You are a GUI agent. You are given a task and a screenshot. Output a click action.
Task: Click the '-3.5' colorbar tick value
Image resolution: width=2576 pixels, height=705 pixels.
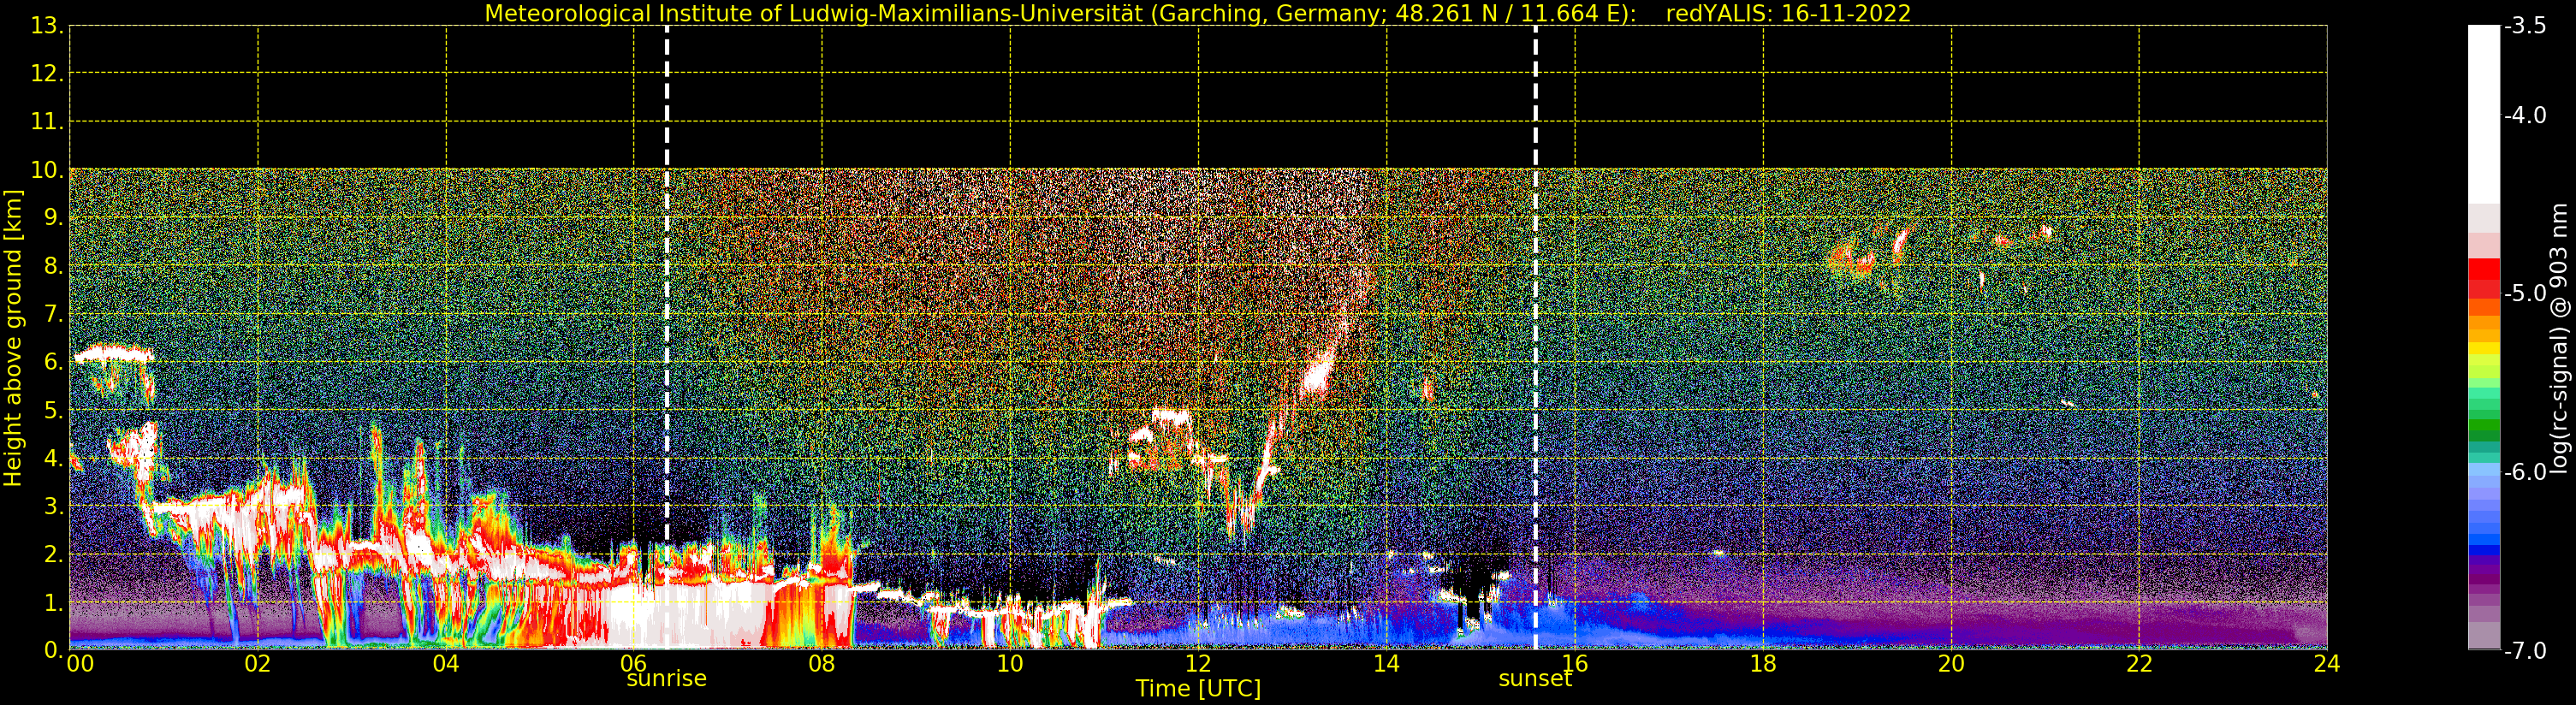(2525, 26)
